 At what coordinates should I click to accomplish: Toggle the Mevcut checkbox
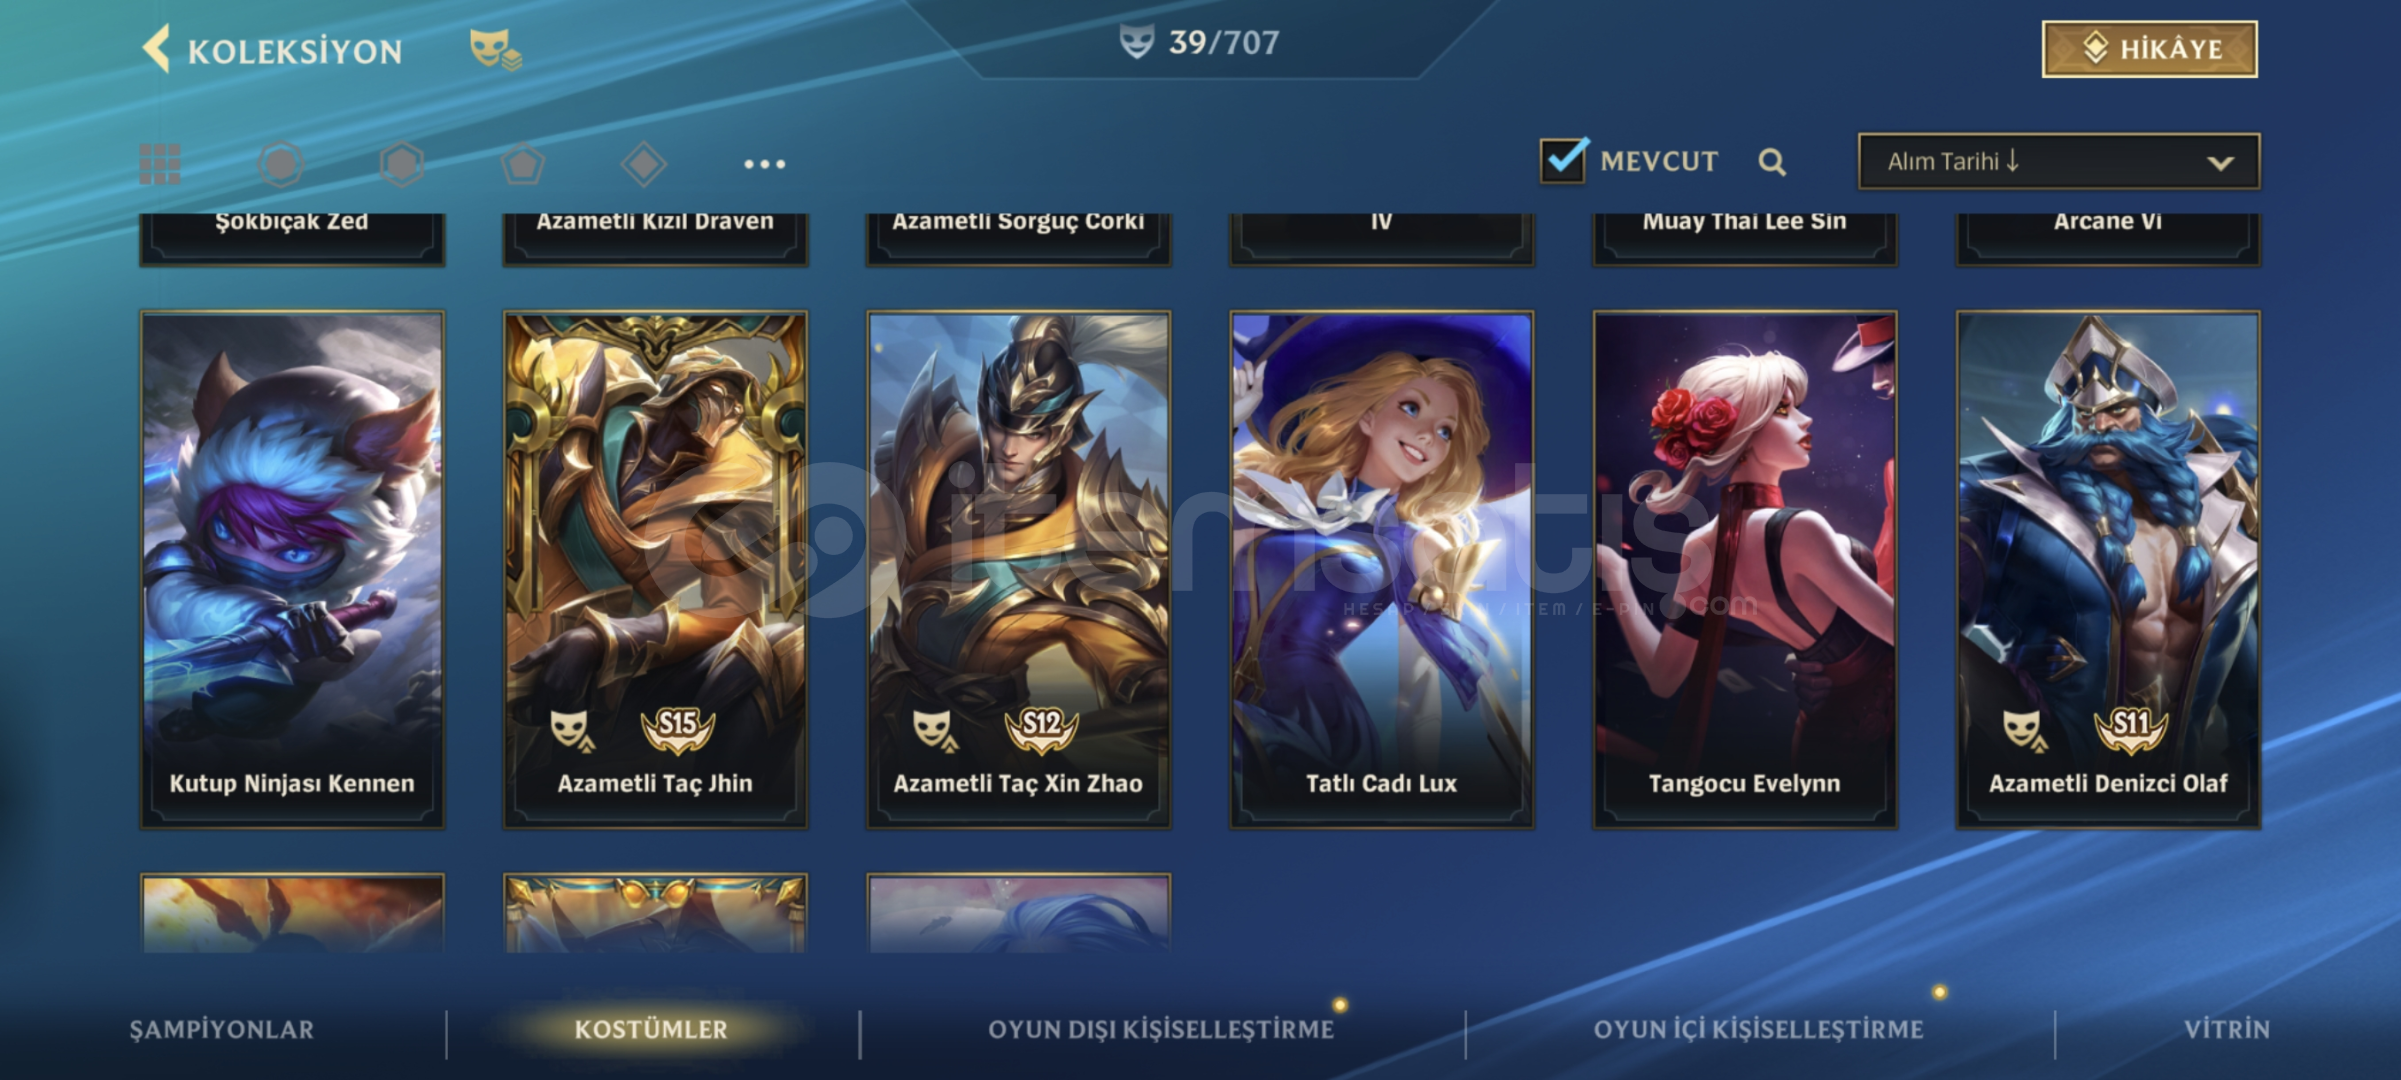click(x=1563, y=160)
